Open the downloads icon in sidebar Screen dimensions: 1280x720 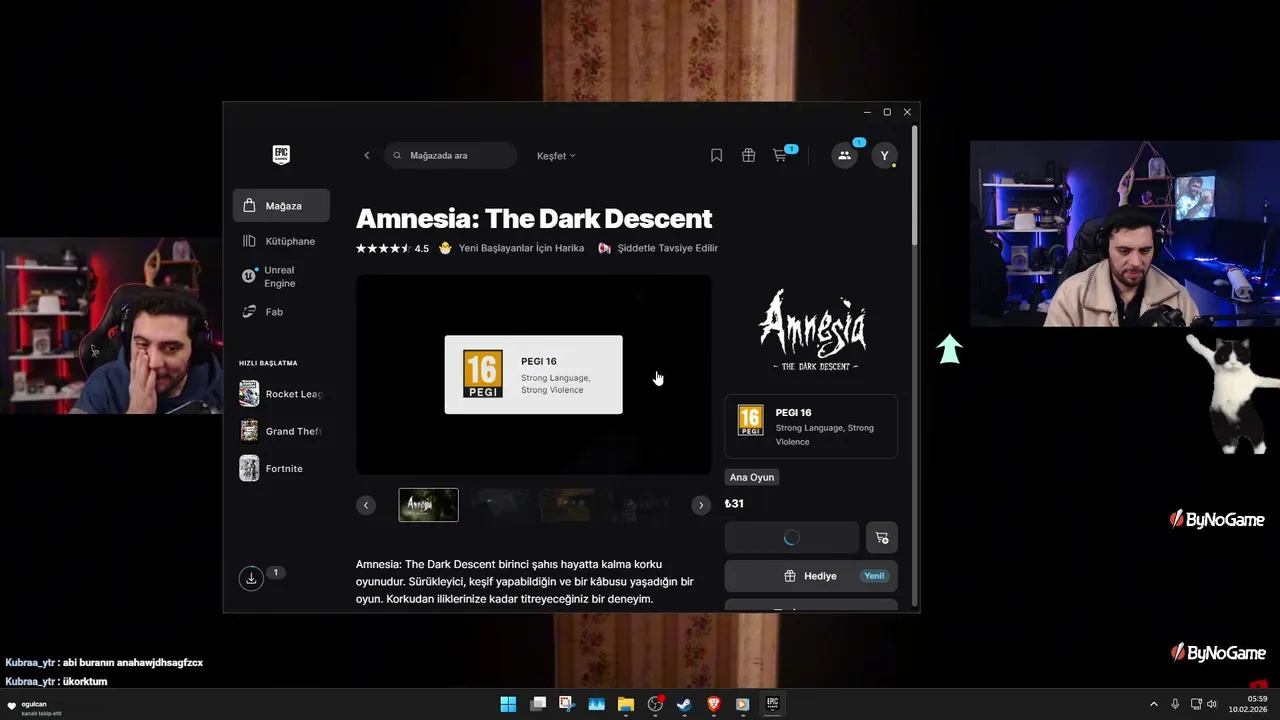tap(251, 578)
